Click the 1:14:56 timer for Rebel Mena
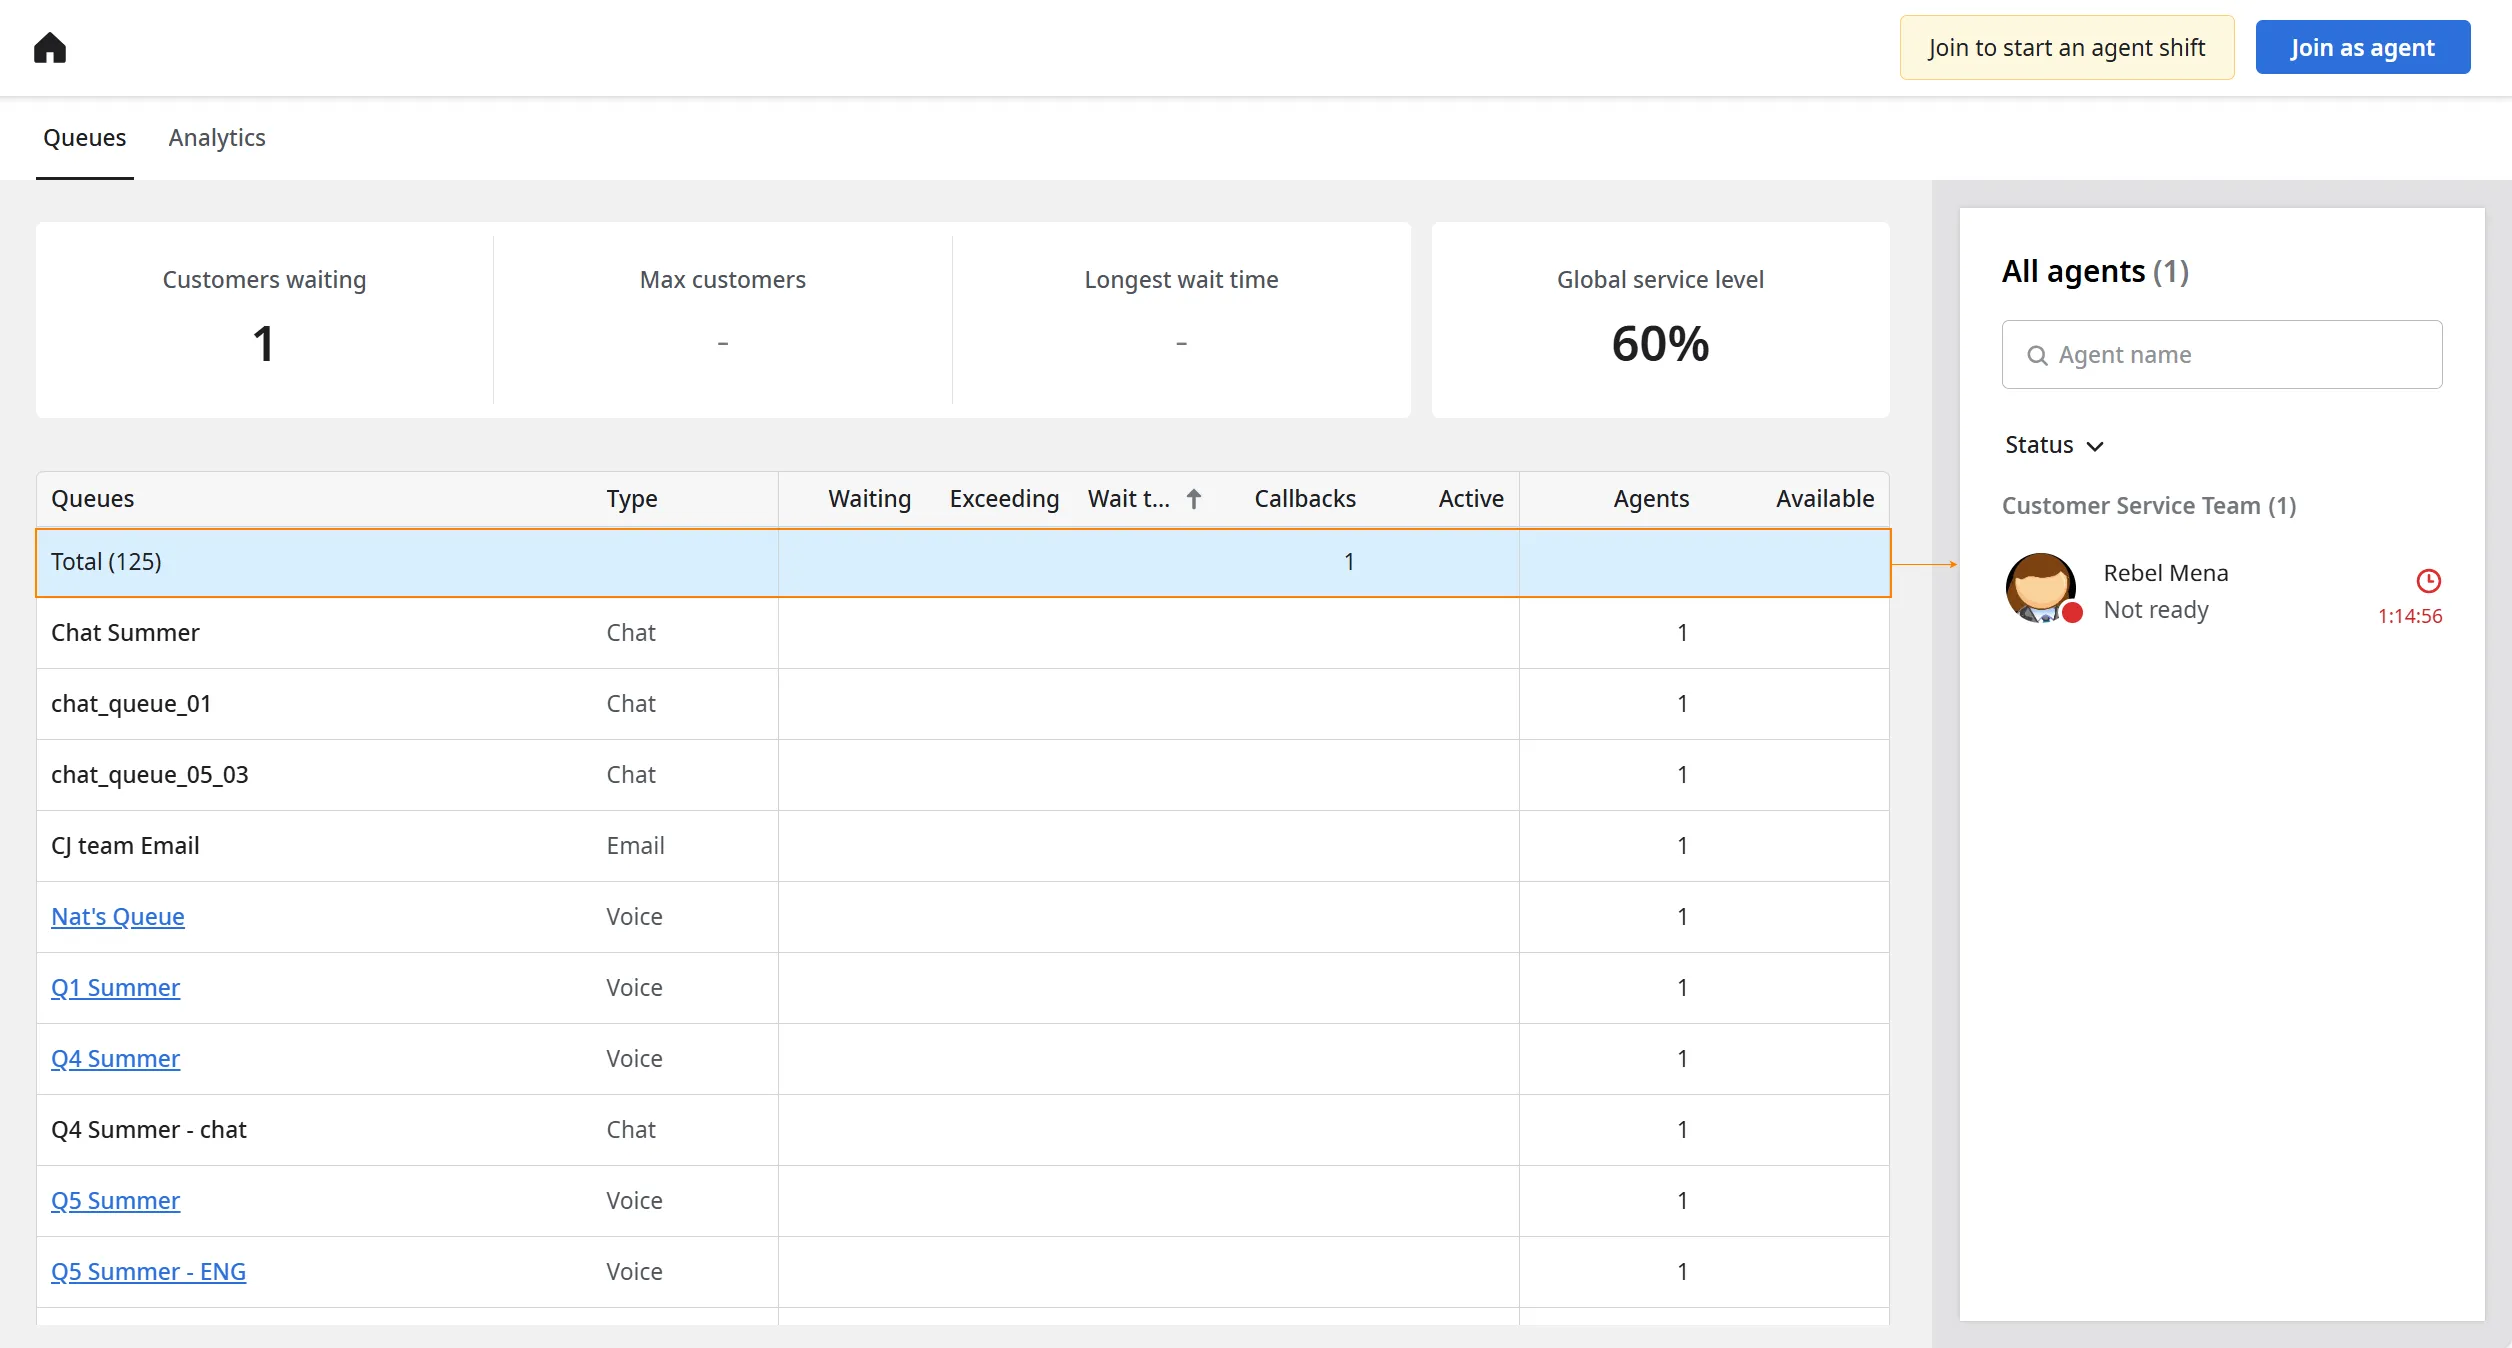The width and height of the screenshot is (2512, 1348). tap(2410, 616)
